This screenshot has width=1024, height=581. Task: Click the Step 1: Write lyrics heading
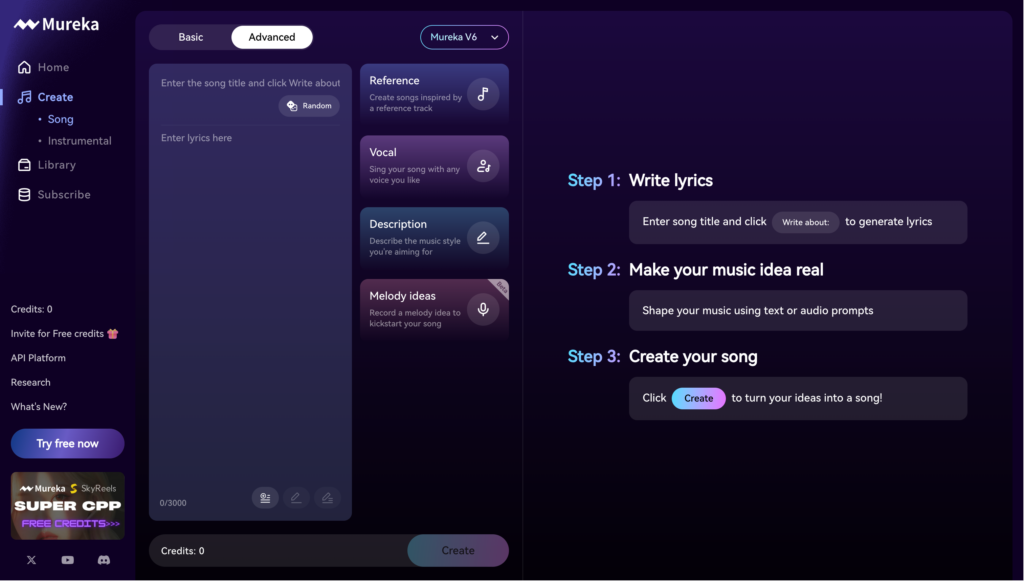tap(640, 181)
